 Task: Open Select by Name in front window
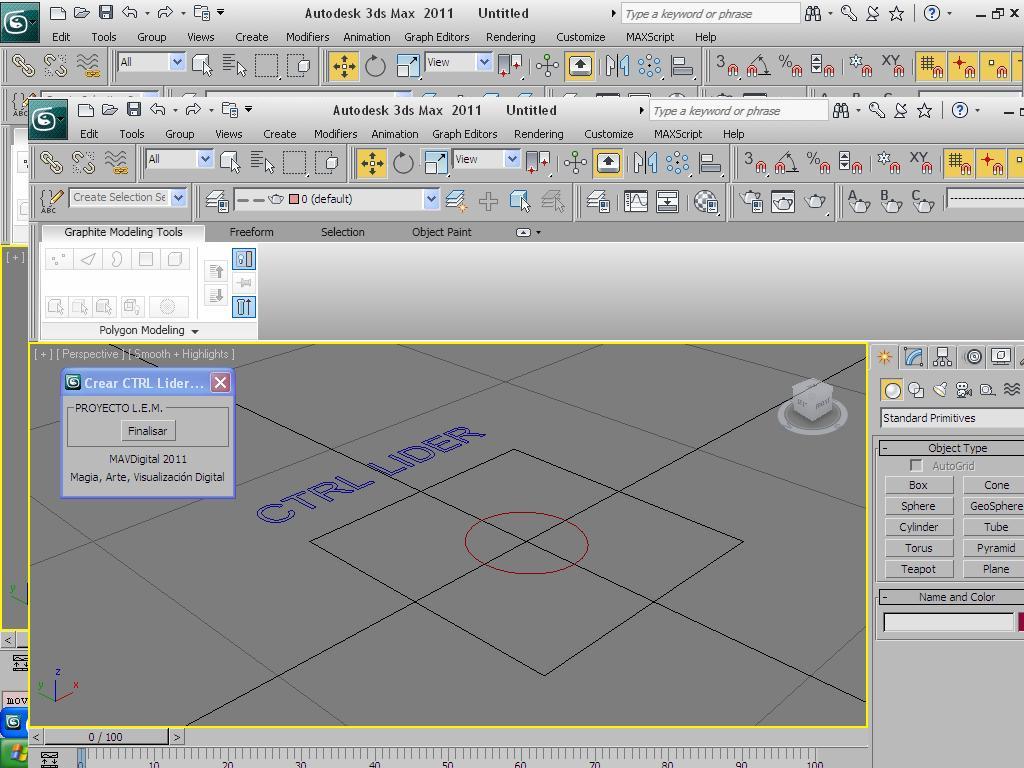coord(263,162)
